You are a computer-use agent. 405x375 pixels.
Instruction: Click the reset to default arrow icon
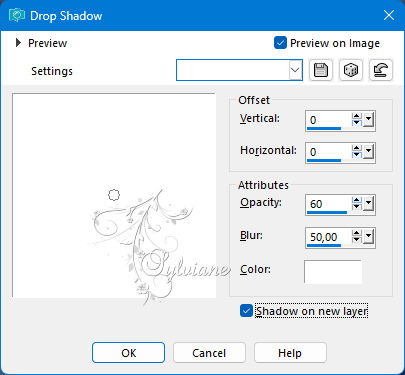pyautogui.click(x=381, y=70)
